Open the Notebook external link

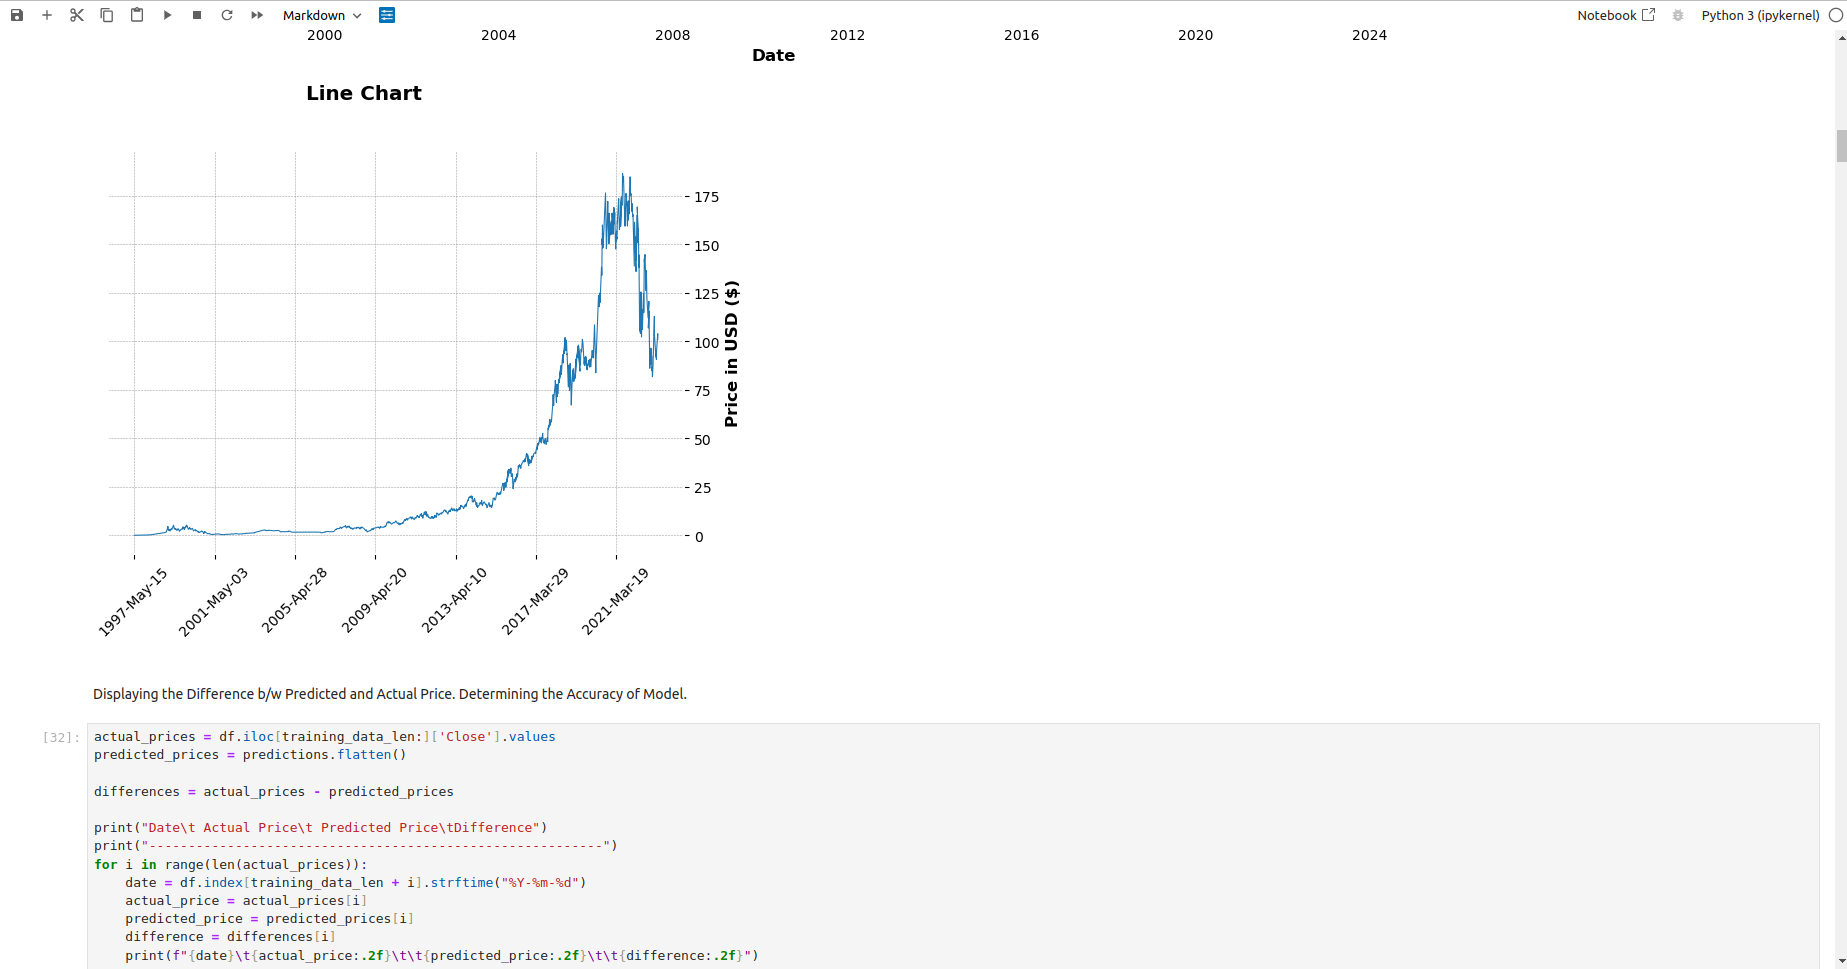click(1647, 15)
